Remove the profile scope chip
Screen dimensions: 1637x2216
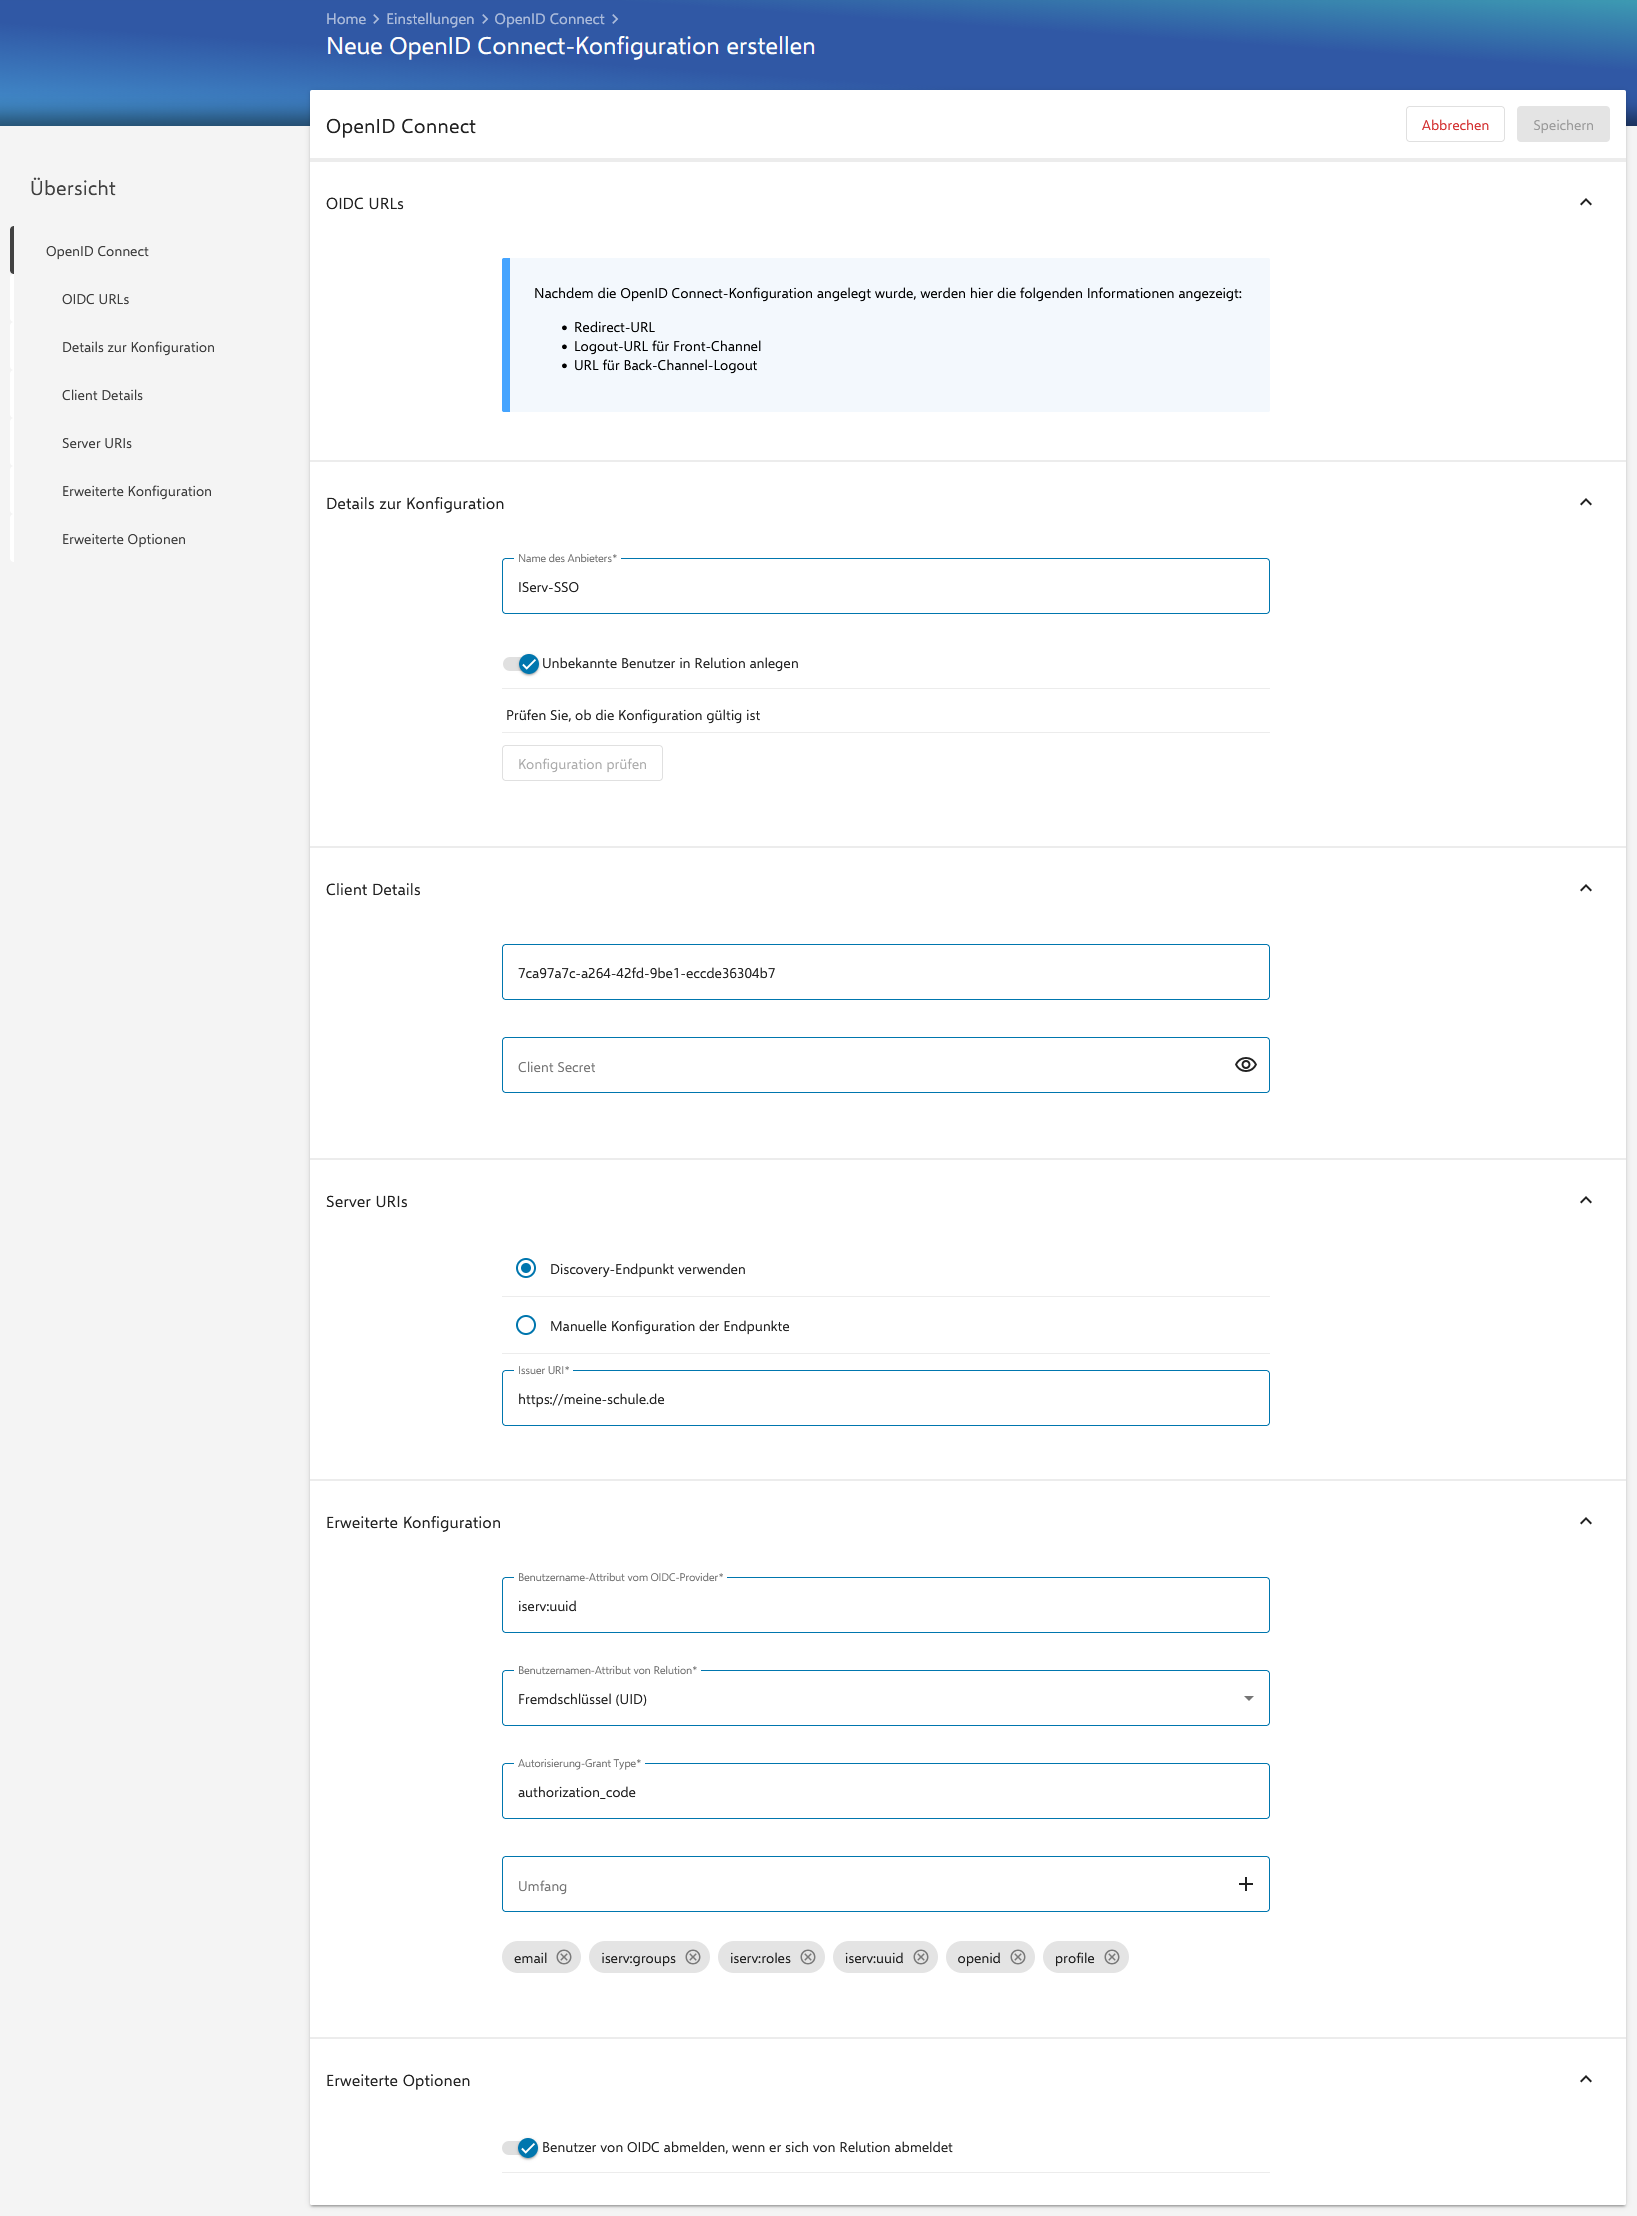(x=1112, y=1957)
